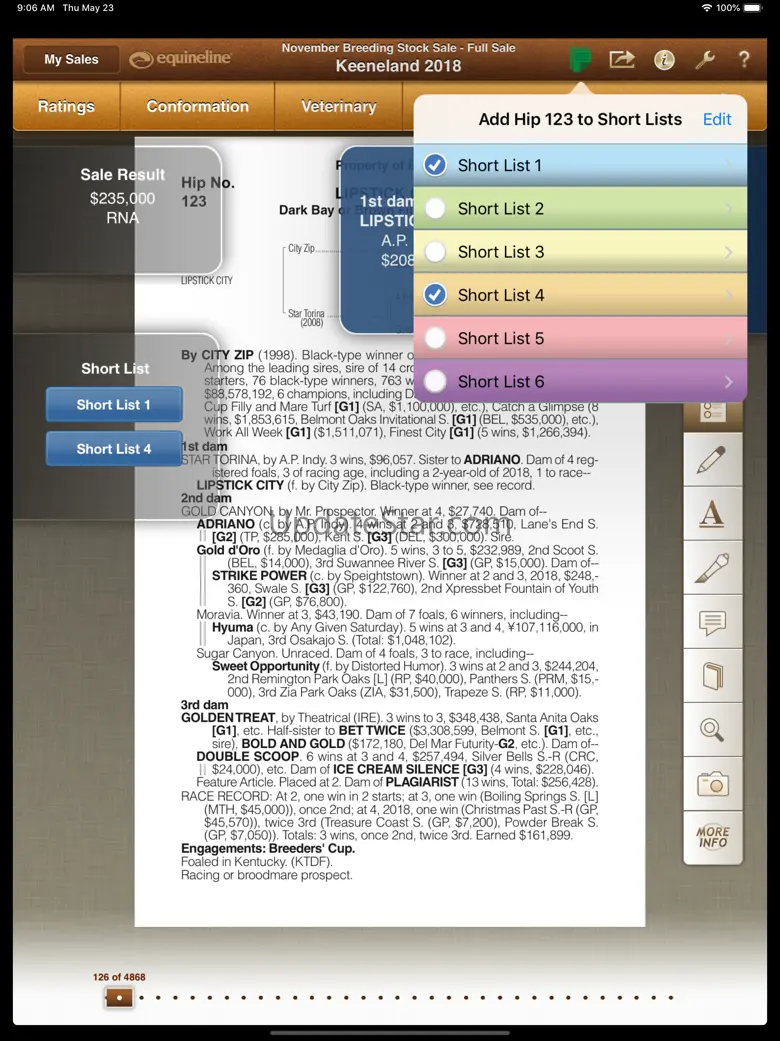780x1041 pixels.
Task: Tap the blue Short List 4 button
Action: (114, 449)
